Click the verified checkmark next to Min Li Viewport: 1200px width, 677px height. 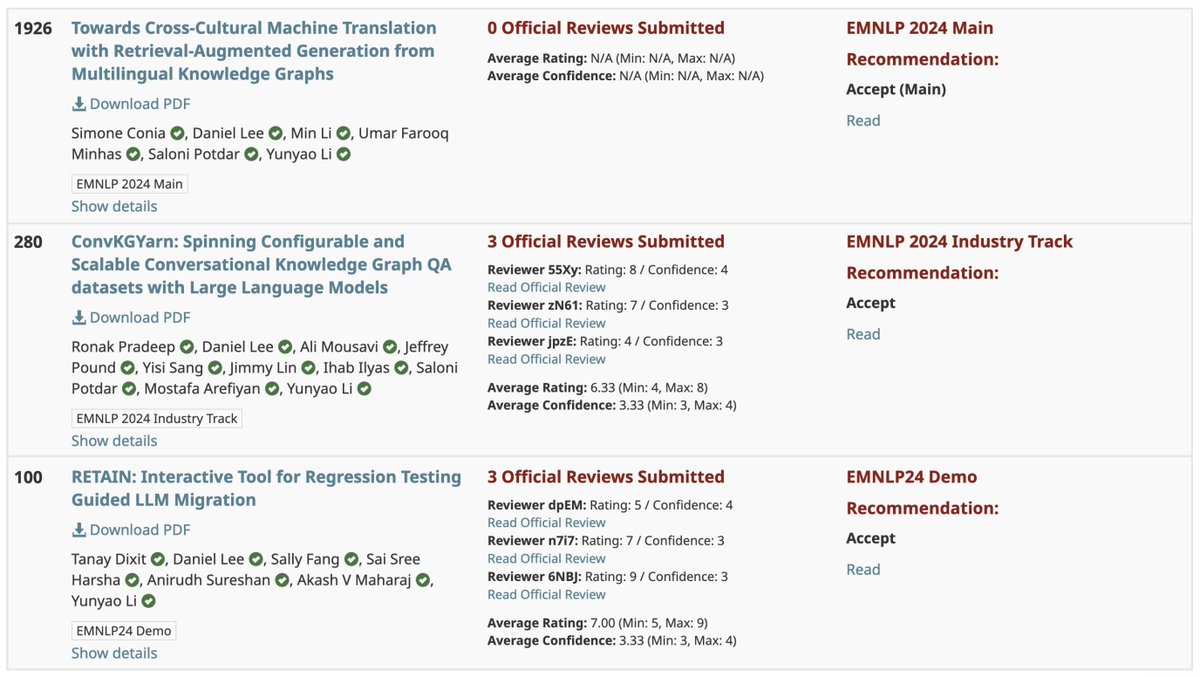(x=343, y=133)
